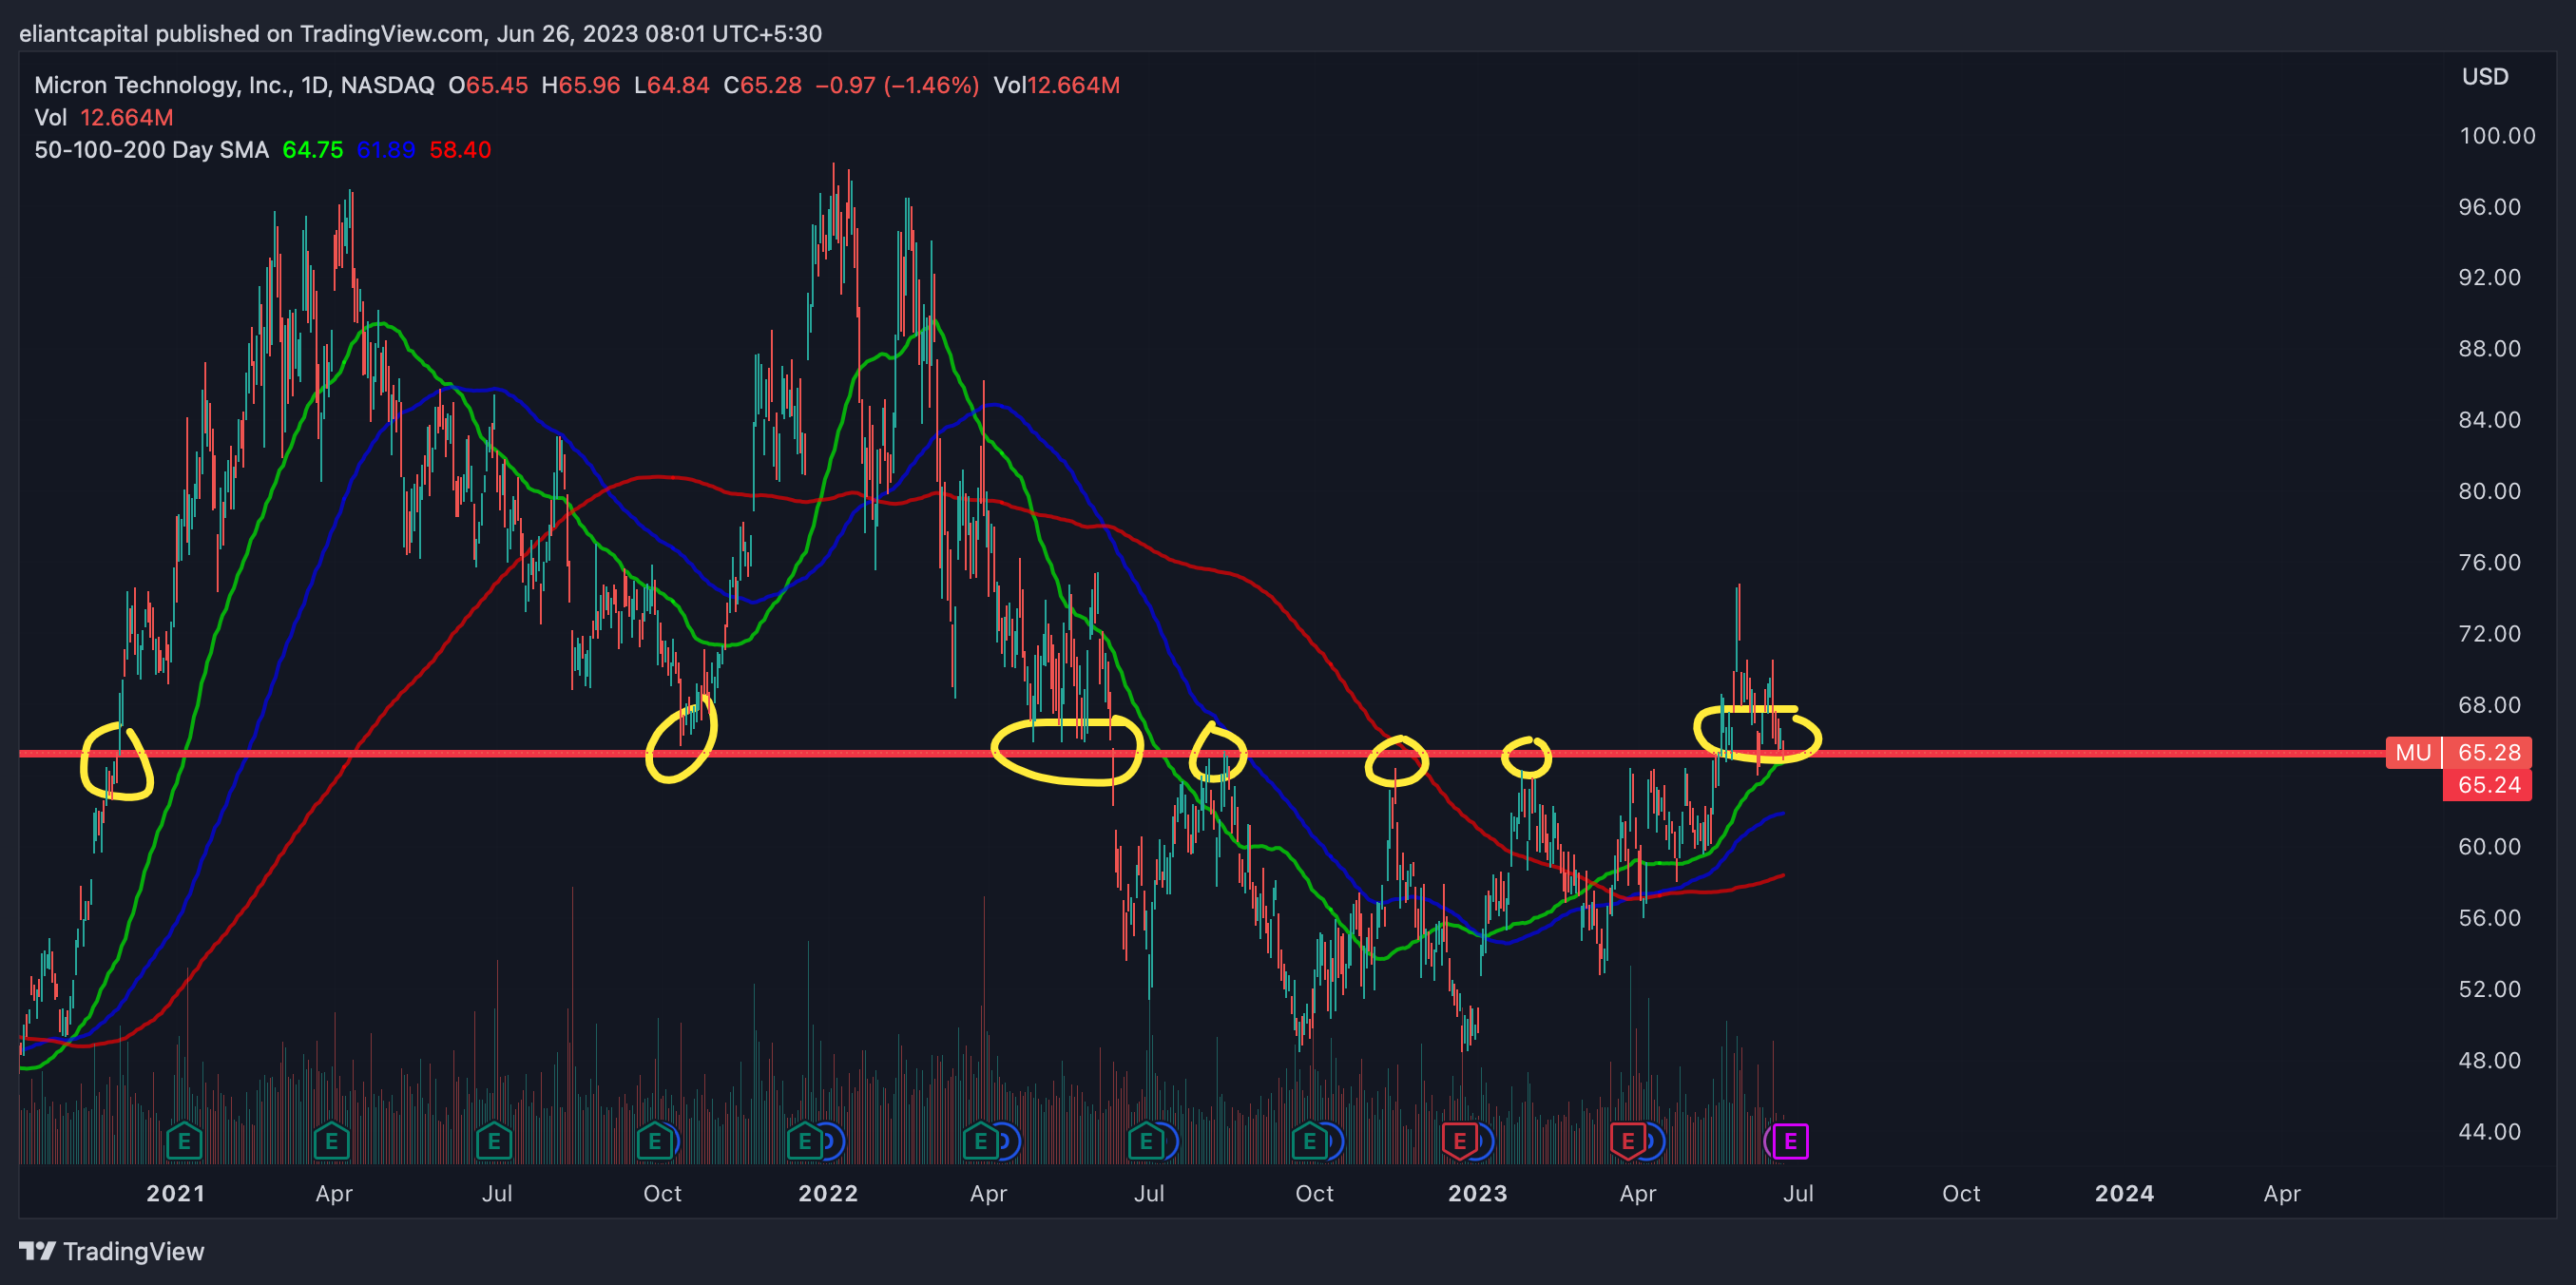Open the green earnings E icon near October 2022
This screenshot has width=2576, height=1285.
(x=1308, y=1141)
